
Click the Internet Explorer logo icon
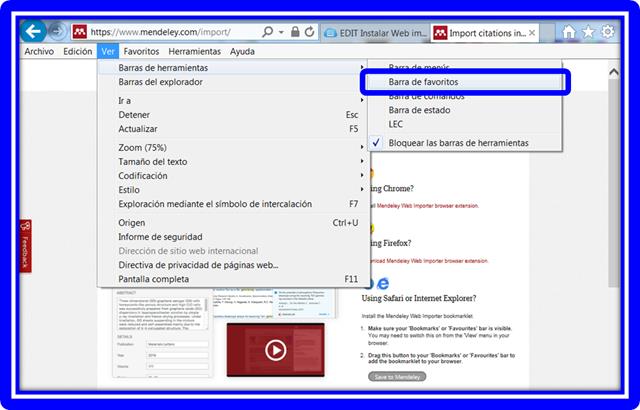[382, 283]
